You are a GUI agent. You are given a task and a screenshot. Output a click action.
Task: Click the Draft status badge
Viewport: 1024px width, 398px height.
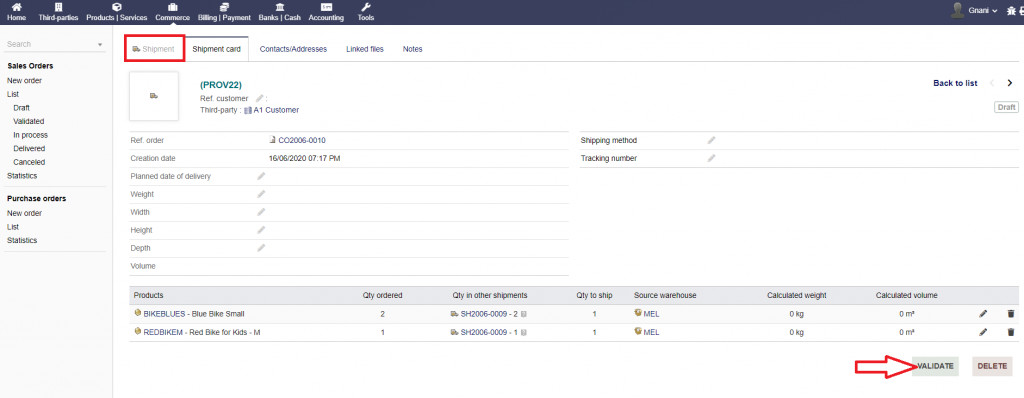point(1006,107)
